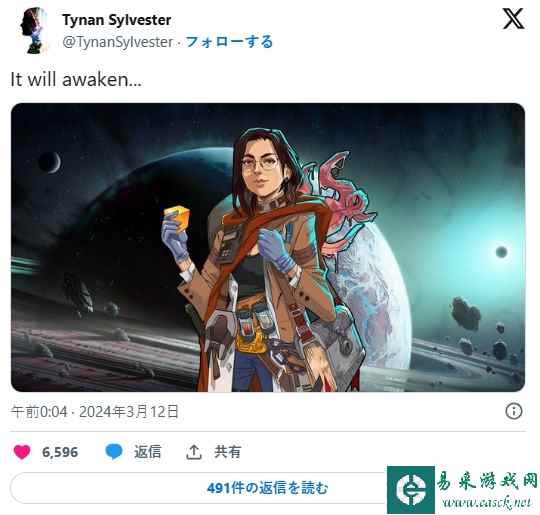Image resolution: width=540 pixels, height=515 pixels.
Task: Click the share upload arrow icon
Action: [x=194, y=452]
